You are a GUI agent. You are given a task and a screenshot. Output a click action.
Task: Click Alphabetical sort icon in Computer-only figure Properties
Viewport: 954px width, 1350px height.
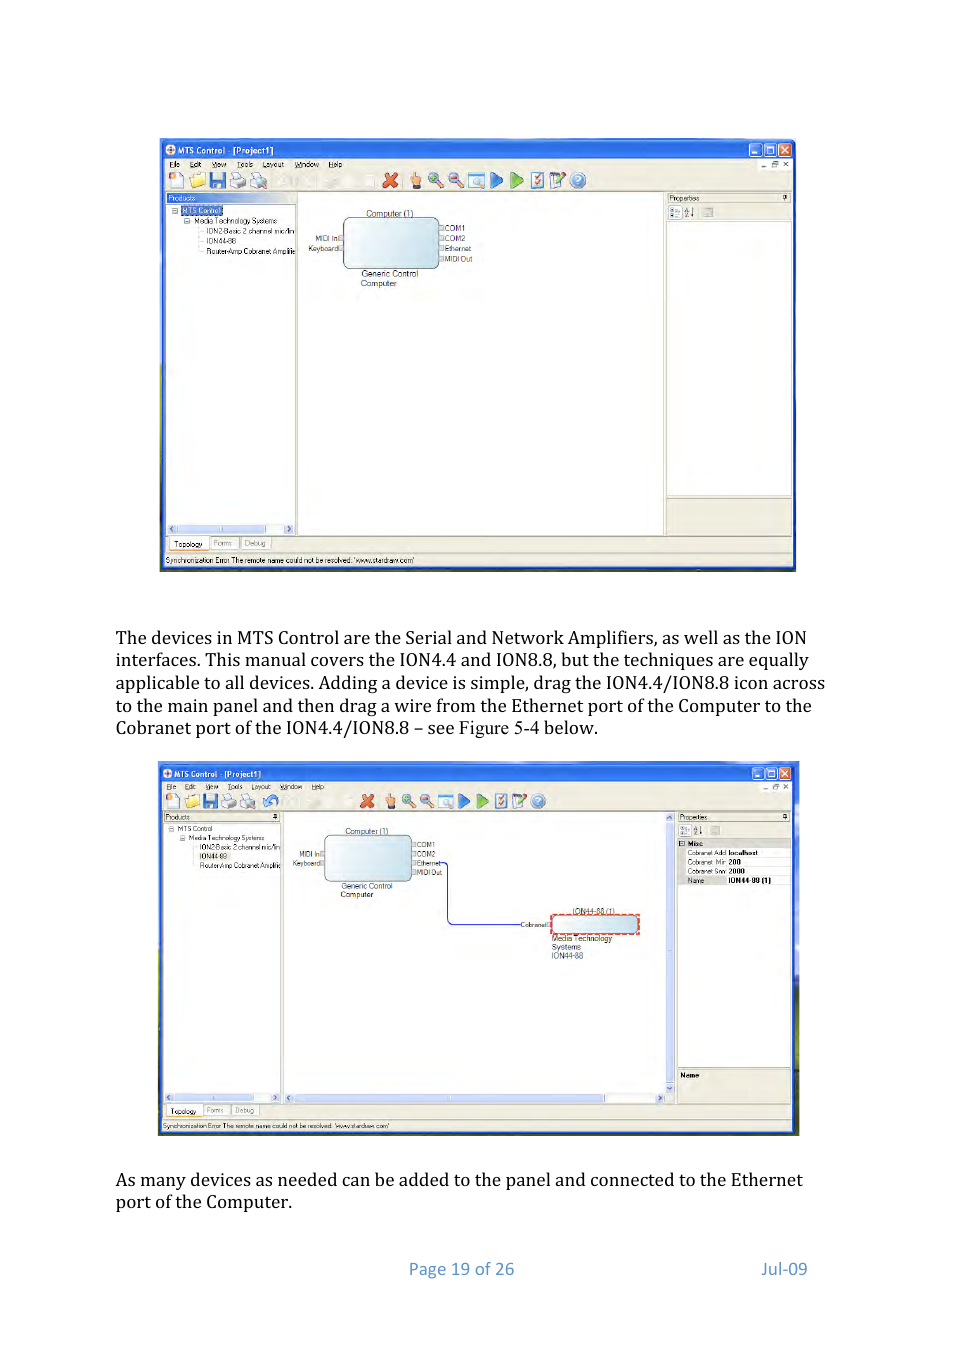coord(688,212)
